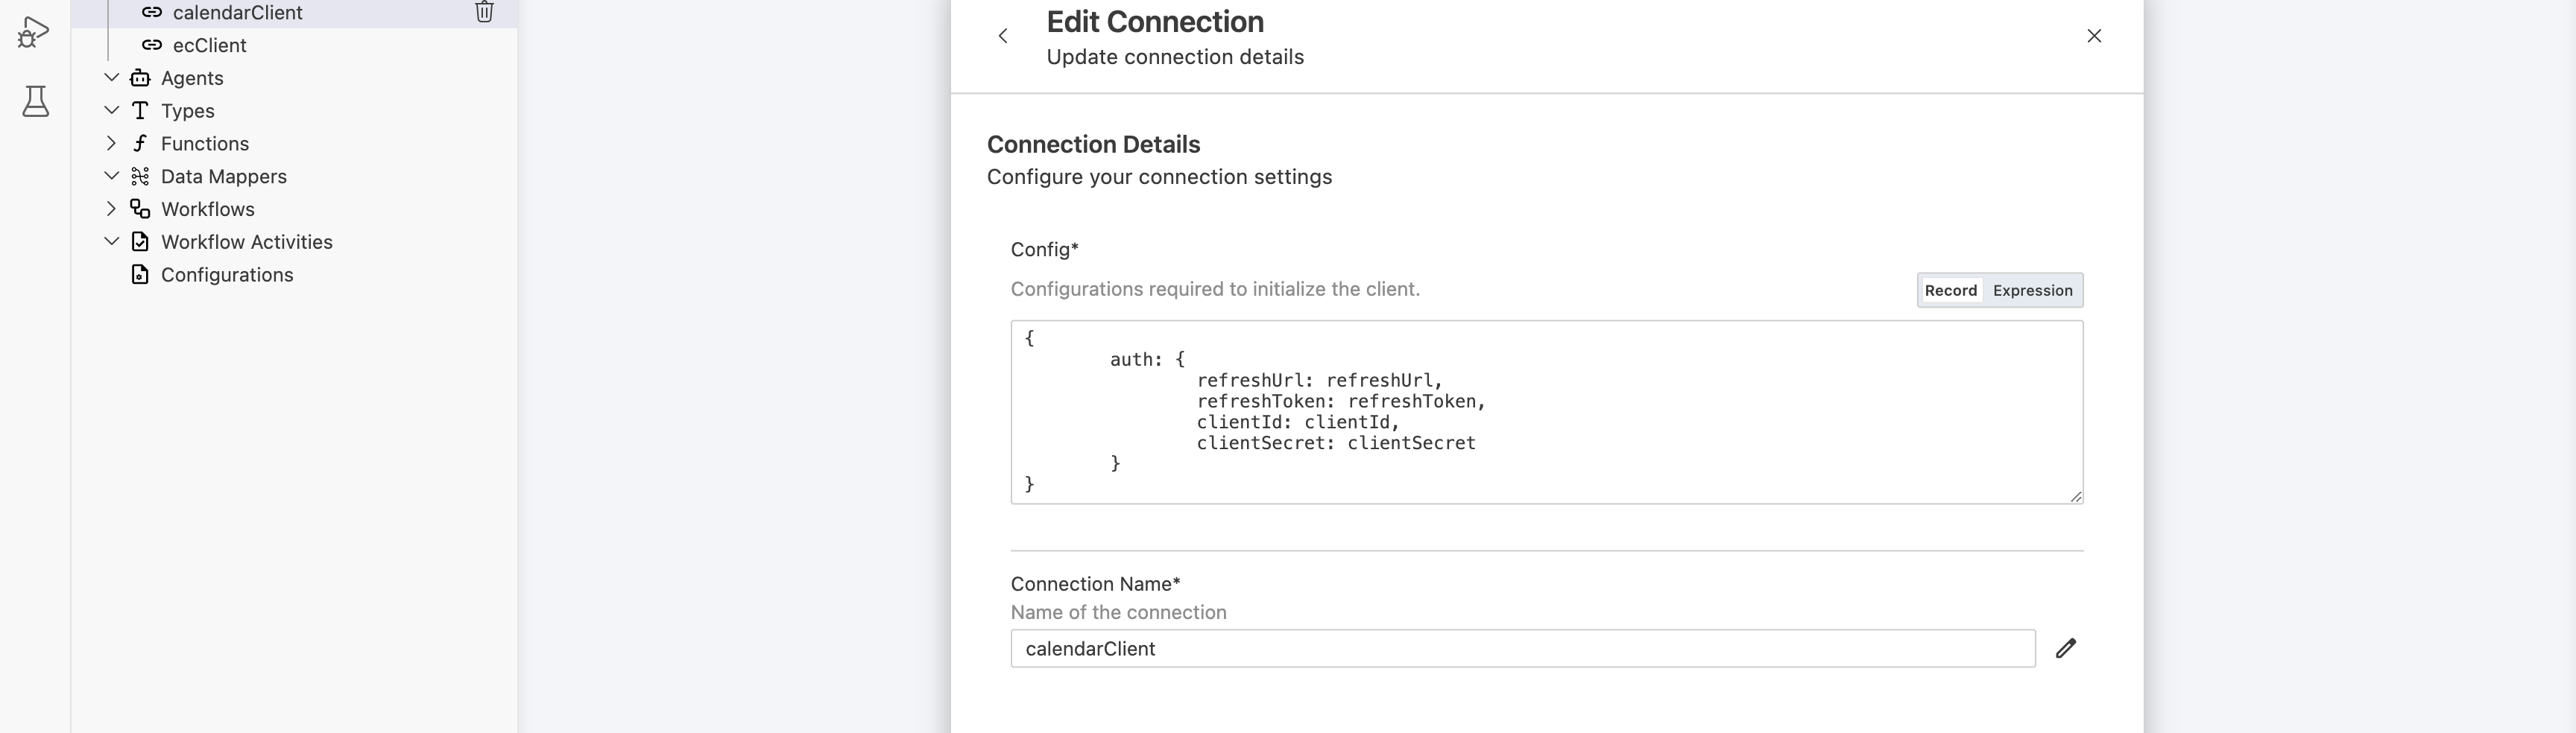This screenshot has width=2576, height=733.
Task: Click inside the Config record text area
Action: click(1546, 412)
